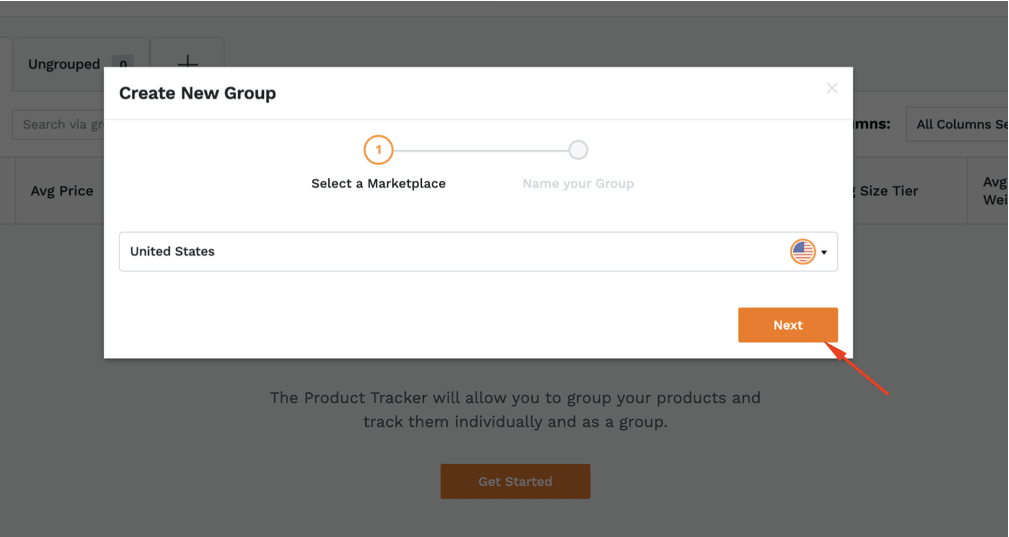1009x537 pixels.
Task: Click the plus icon tab to add group
Action: tap(187, 63)
